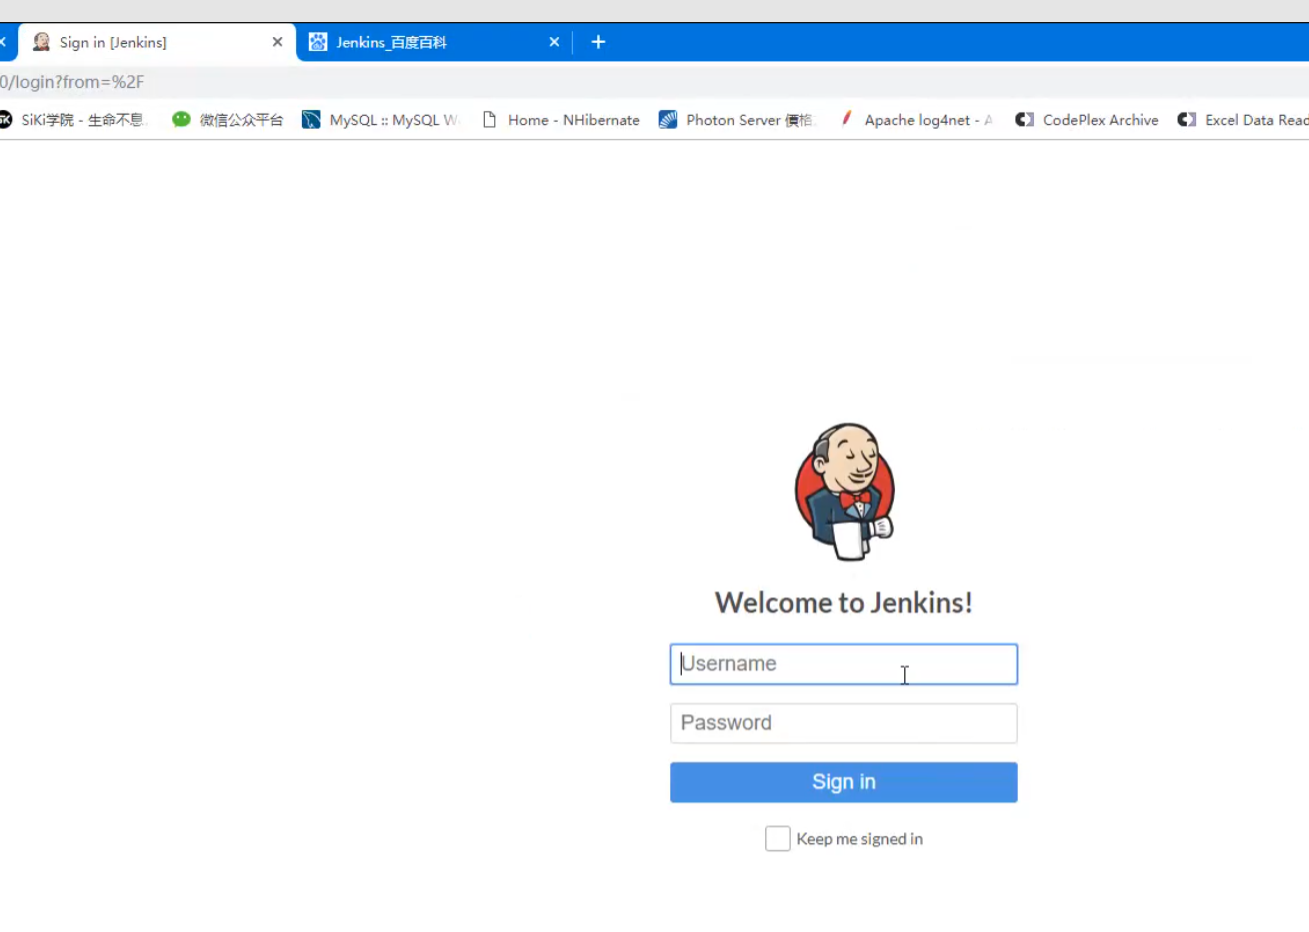Open the CodePlex Archive bookmark
Screen dimensions: 1309x932
click(1087, 120)
